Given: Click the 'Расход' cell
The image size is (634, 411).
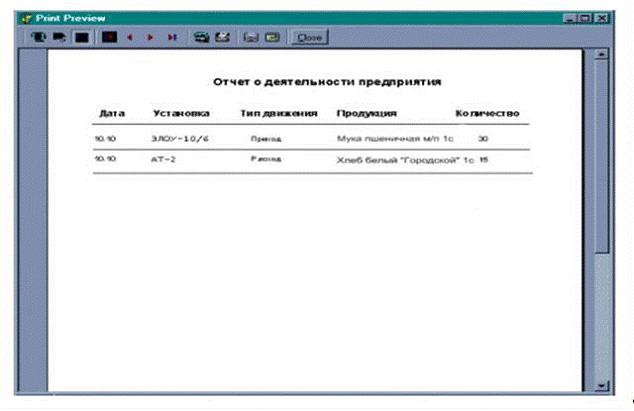Looking at the screenshot, I should (x=266, y=159).
